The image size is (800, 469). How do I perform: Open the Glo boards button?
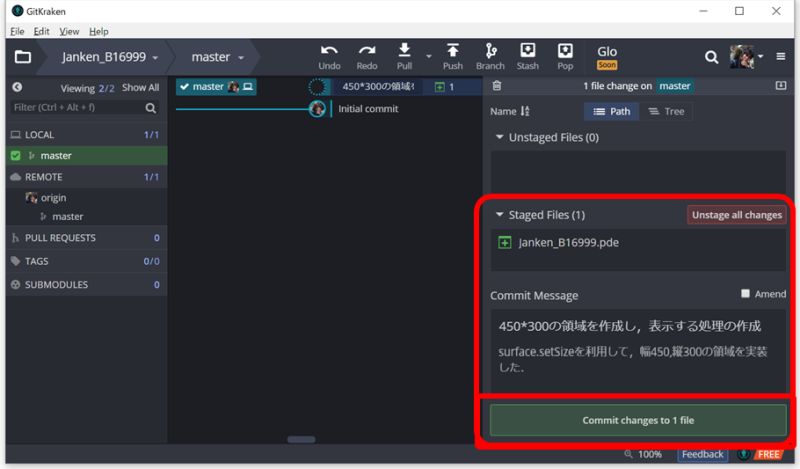(607, 57)
